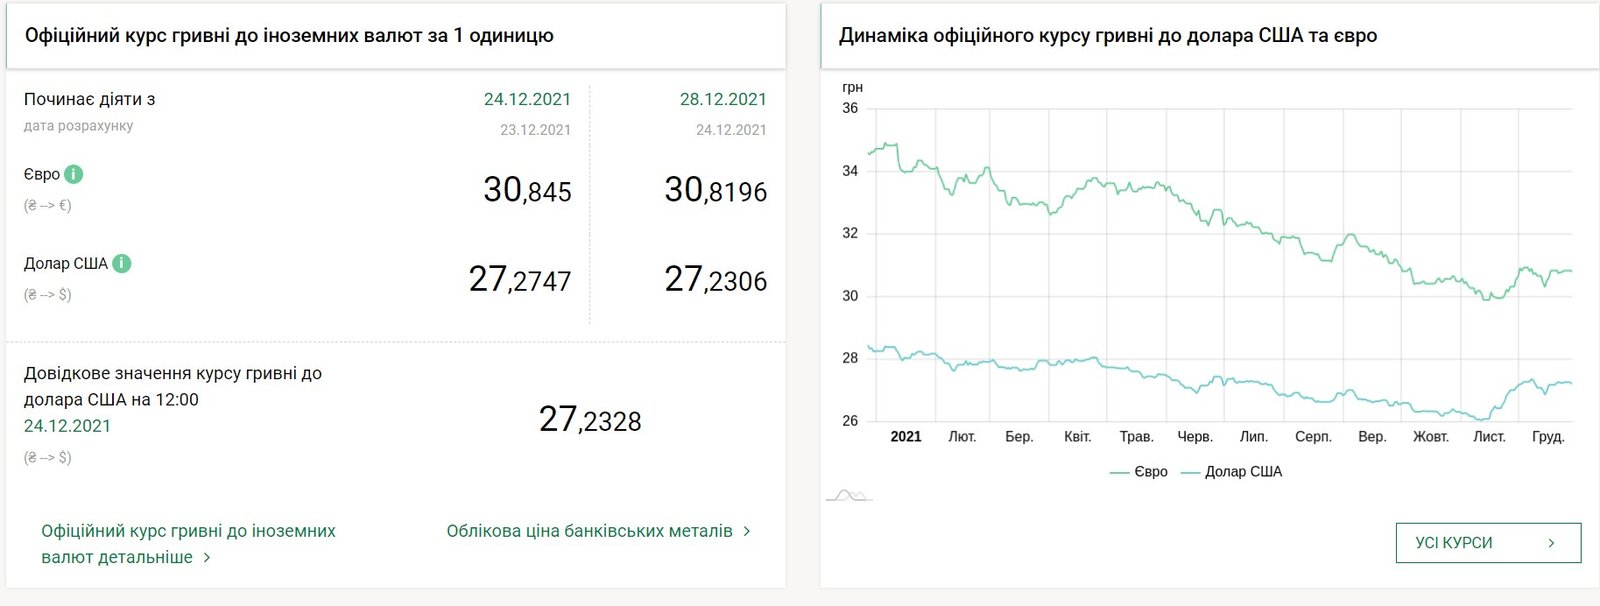Click the Груд. month label on chart axis
The width and height of the screenshot is (1600, 606).
(1548, 437)
